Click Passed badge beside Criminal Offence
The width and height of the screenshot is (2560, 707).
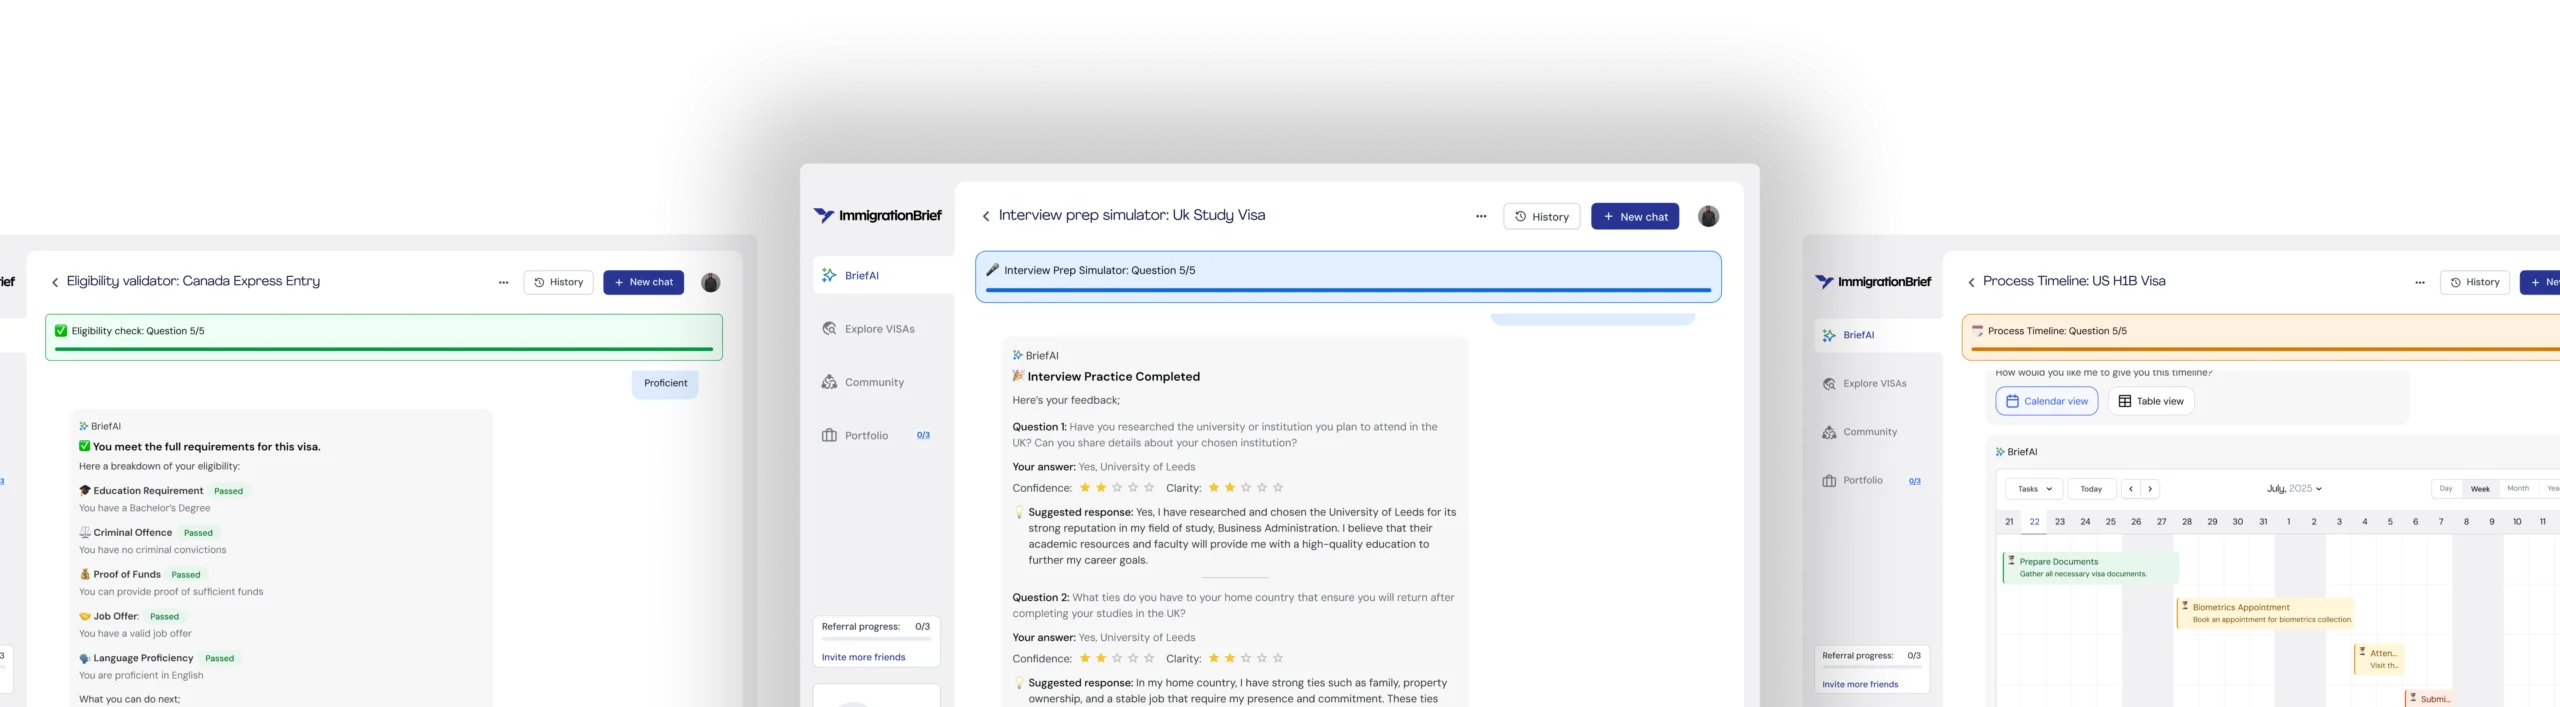coord(198,533)
